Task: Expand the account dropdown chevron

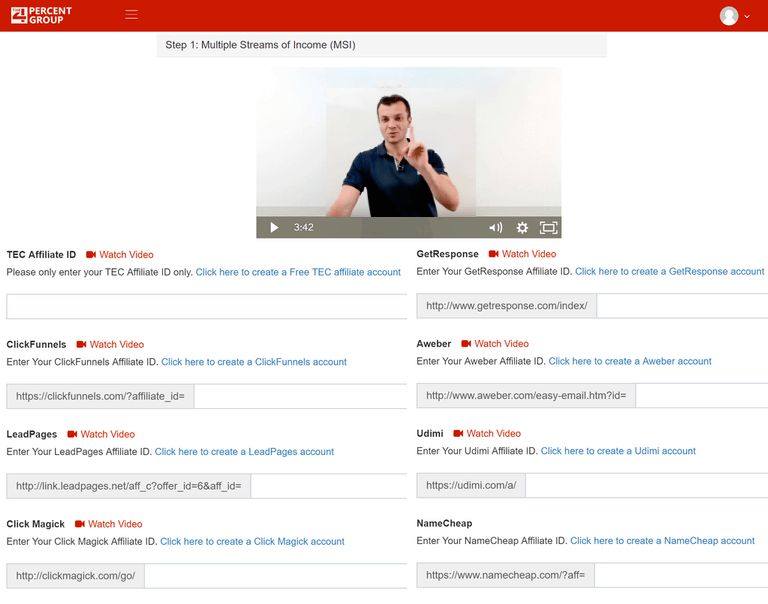Action: [747, 16]
